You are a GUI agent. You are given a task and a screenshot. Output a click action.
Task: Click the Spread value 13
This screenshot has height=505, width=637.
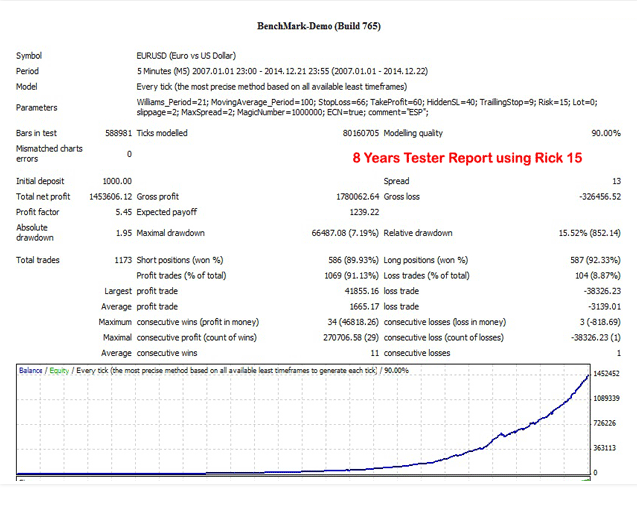[617, 181]
